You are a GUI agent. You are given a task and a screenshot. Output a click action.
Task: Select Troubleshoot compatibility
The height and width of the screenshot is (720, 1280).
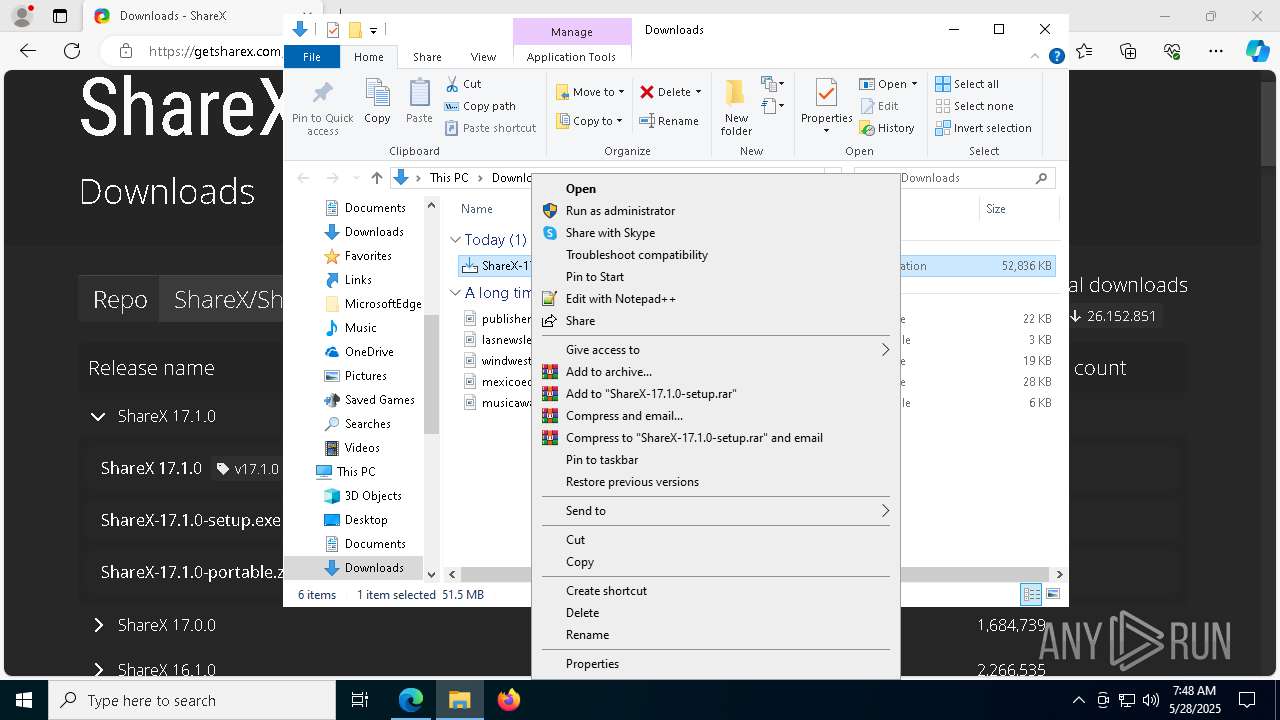(x=636, y=255)
